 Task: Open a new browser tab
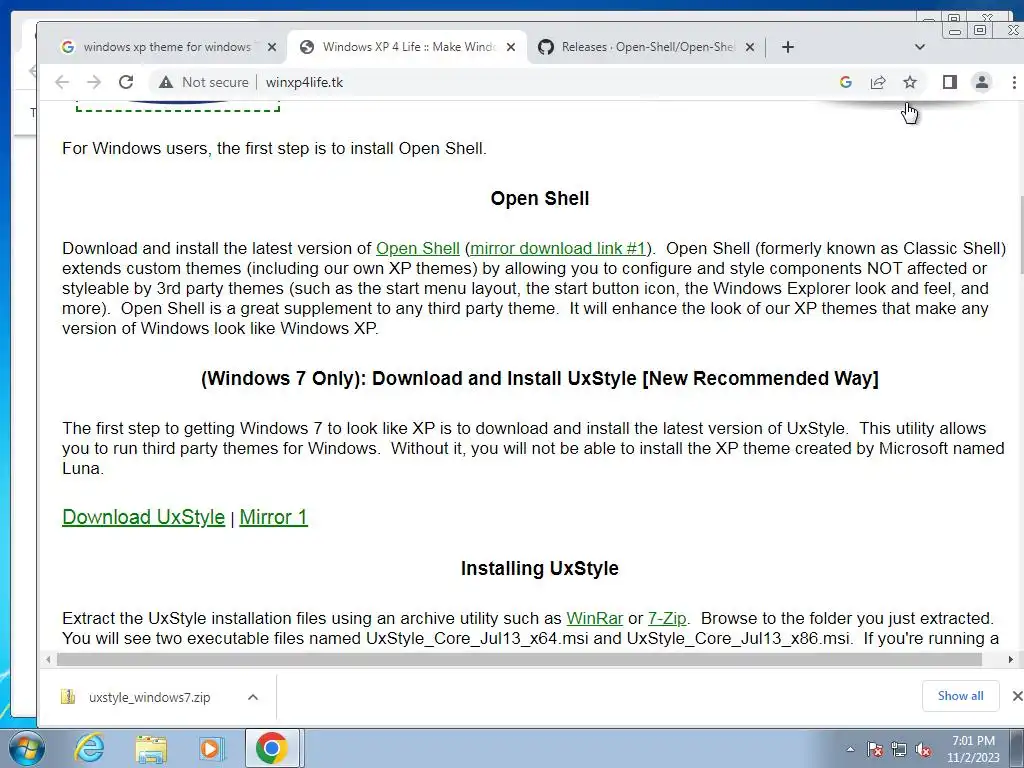(788, 47)
